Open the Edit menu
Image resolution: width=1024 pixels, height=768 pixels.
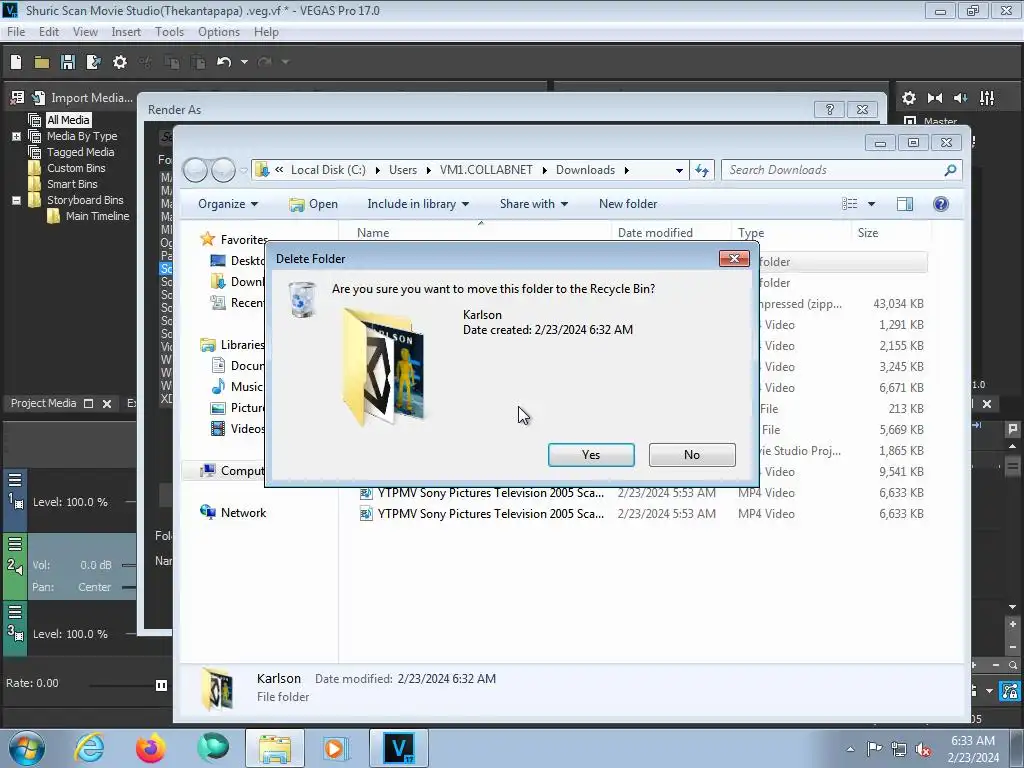[x=49, y=31]
